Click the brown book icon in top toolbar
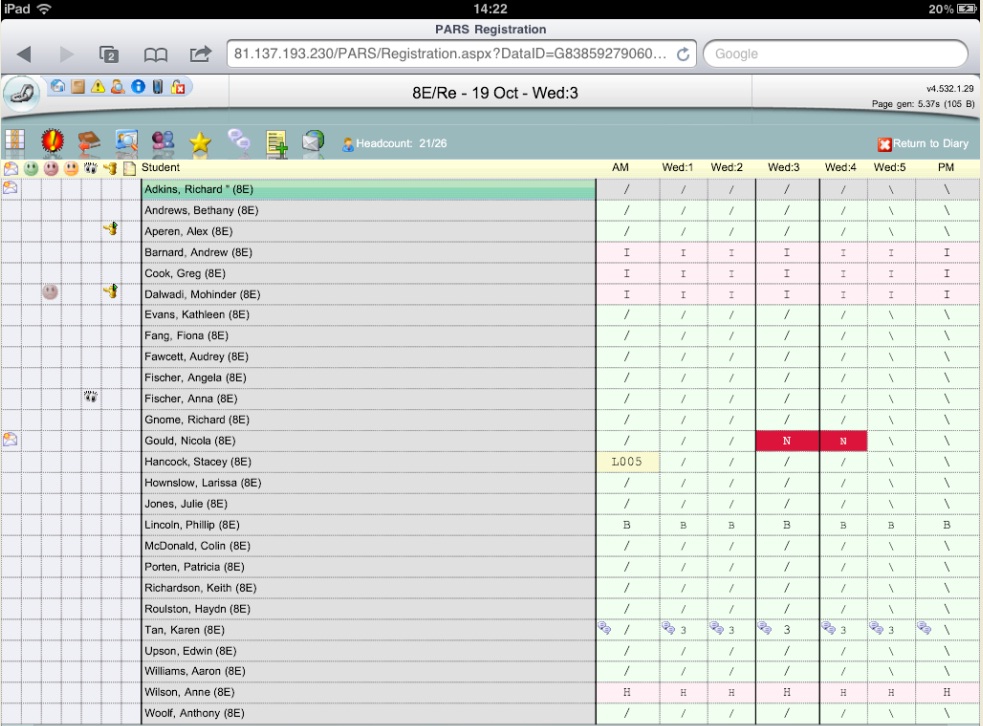This screenshot has width=983, height=726. coord(78,87)
